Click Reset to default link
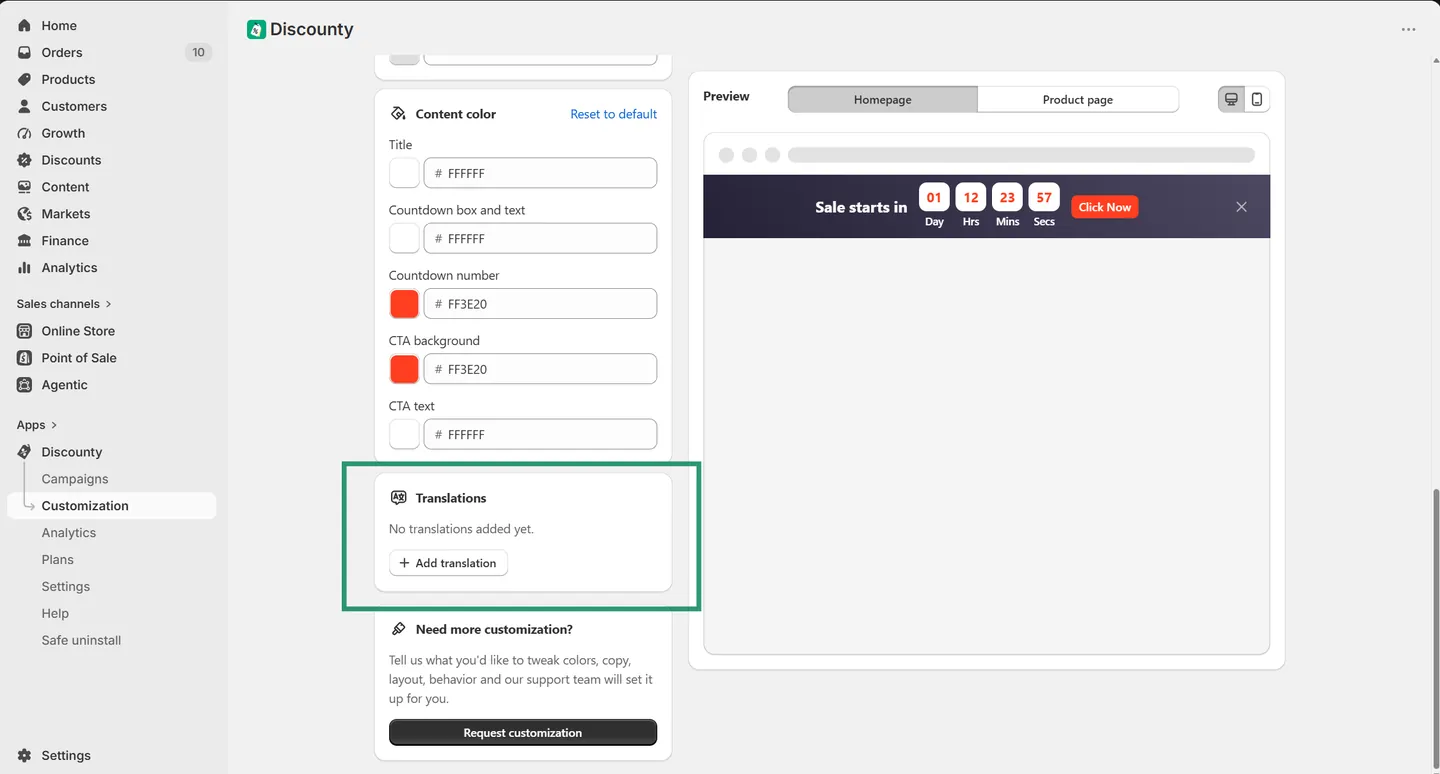 (614, 114)
